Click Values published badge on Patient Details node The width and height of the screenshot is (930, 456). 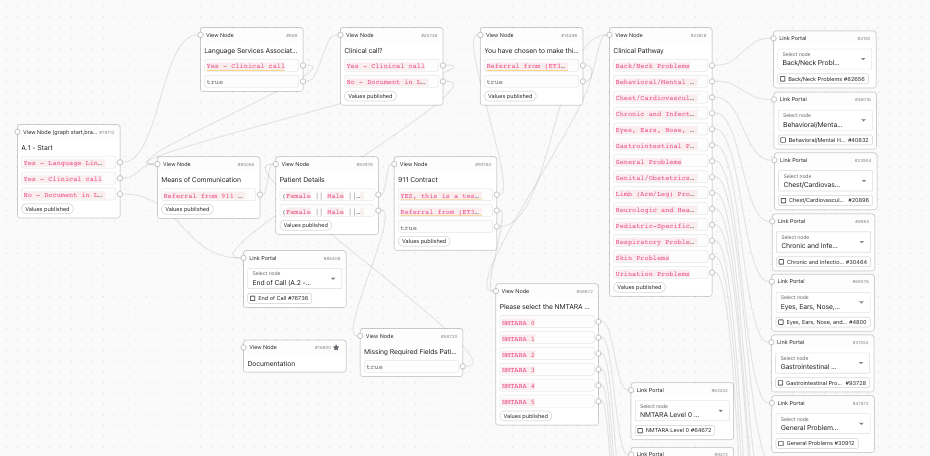point(306,225)
